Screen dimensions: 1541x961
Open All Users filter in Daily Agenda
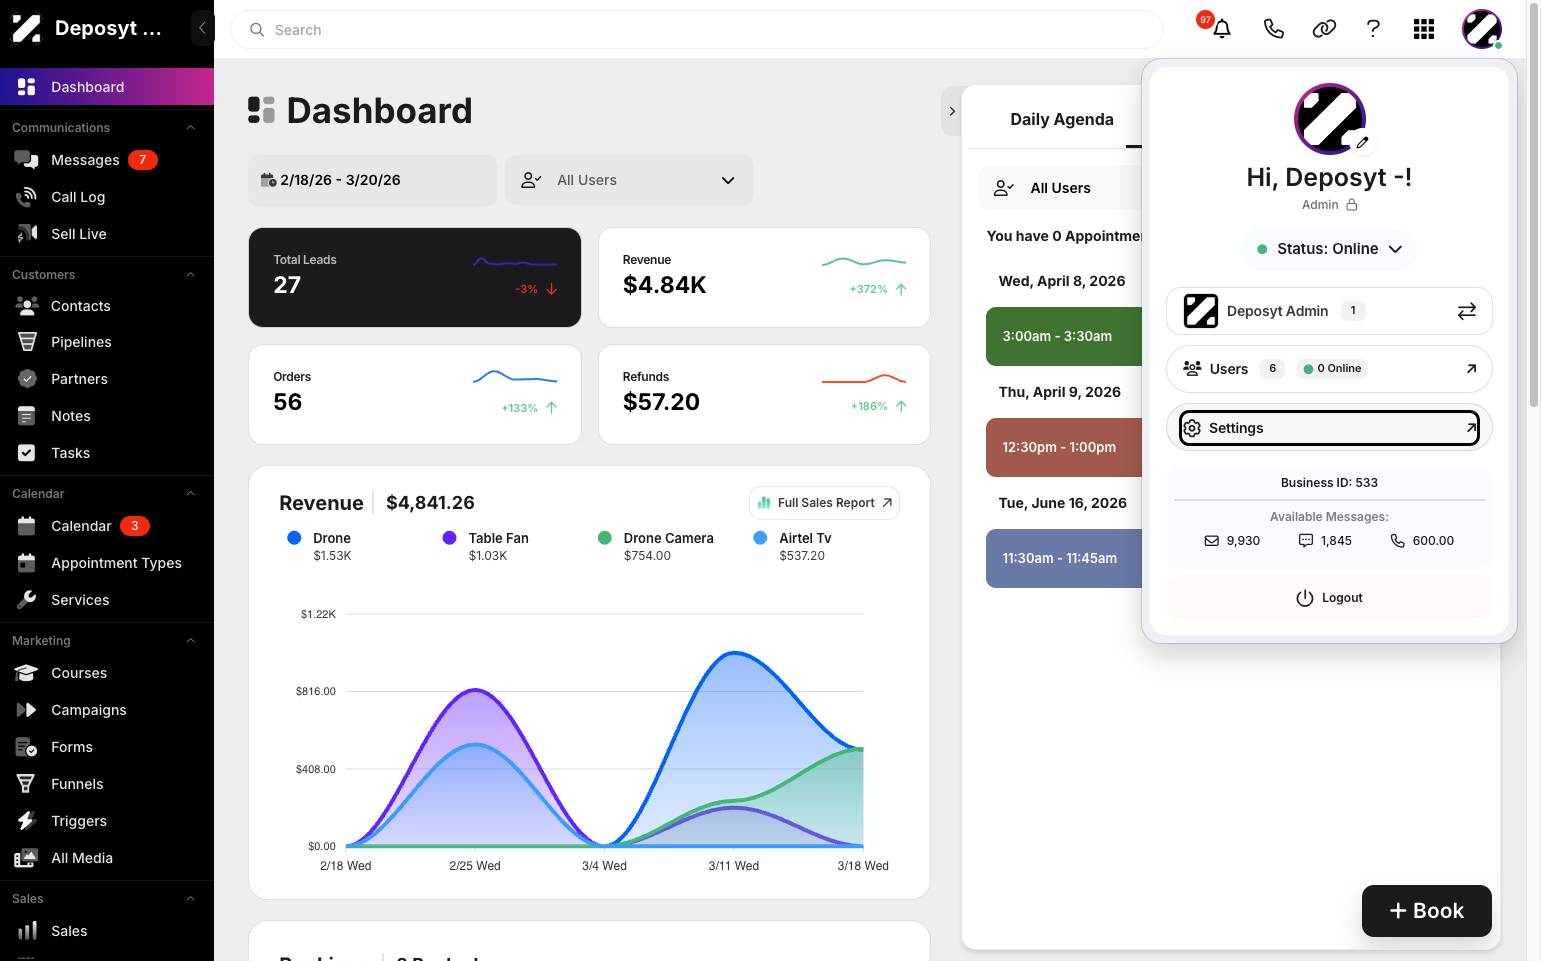1060,188
